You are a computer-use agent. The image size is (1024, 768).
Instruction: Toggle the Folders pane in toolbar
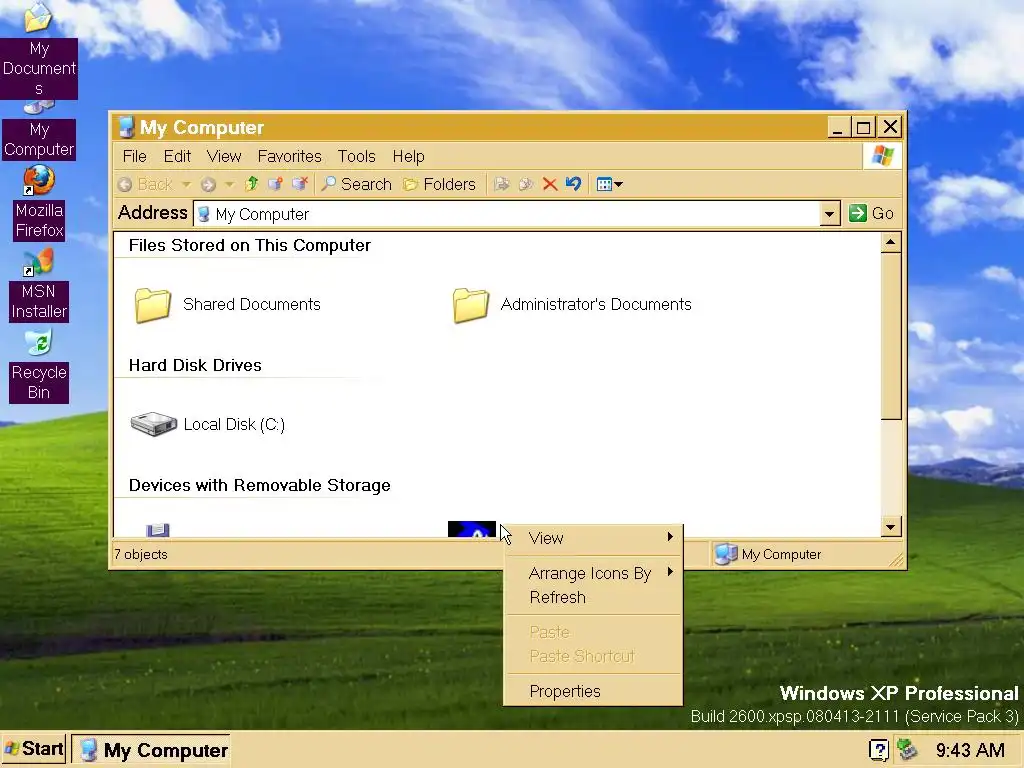click(x=440, y=185)
